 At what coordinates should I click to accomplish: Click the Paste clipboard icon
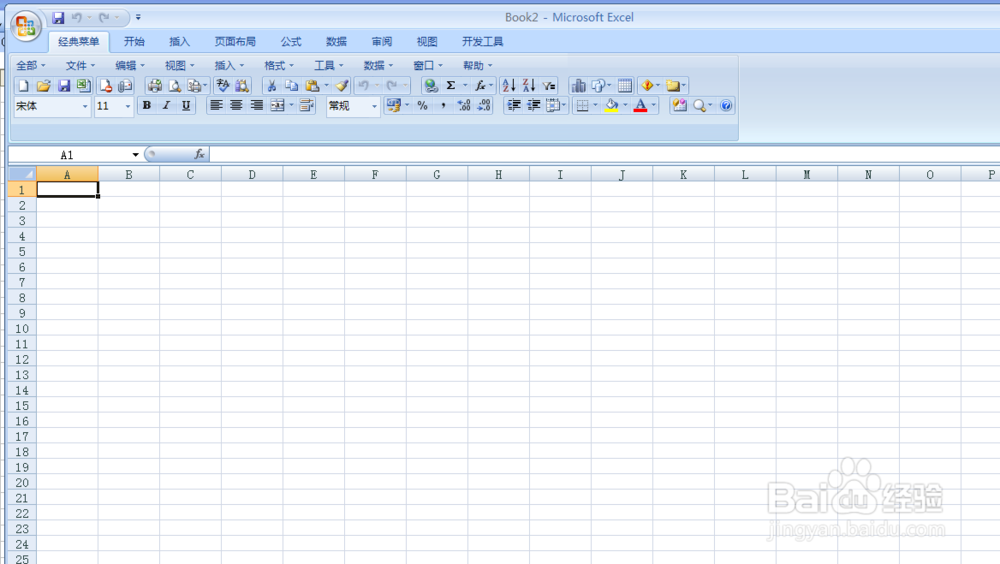pos(312,85)
